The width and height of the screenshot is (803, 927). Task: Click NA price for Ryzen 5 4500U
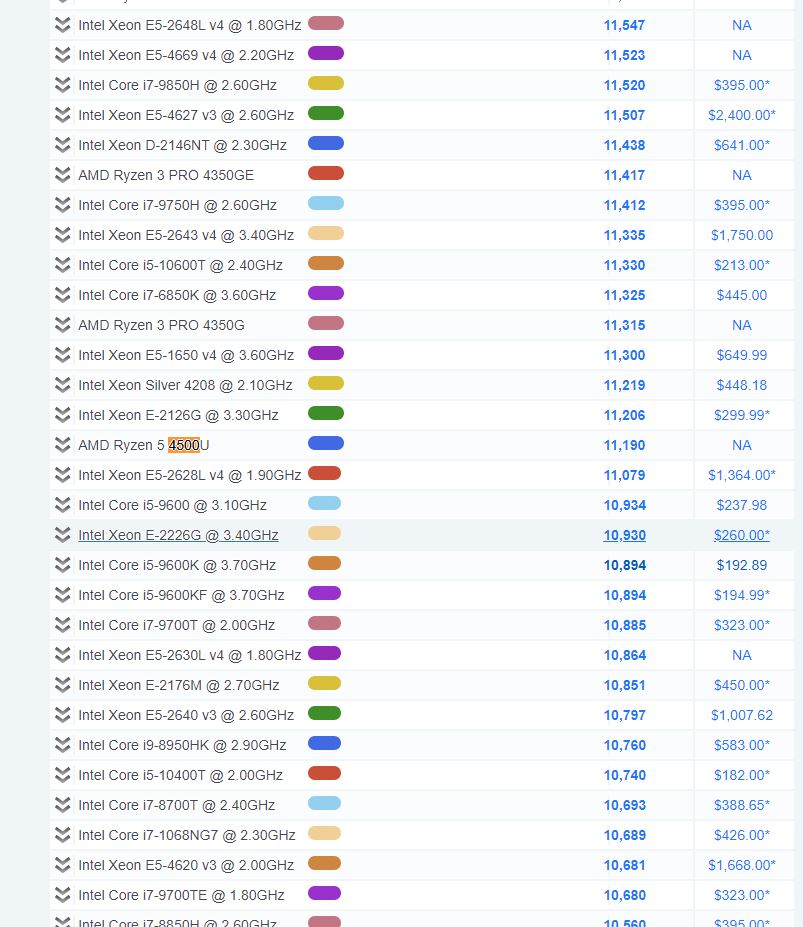coord(742,445)
